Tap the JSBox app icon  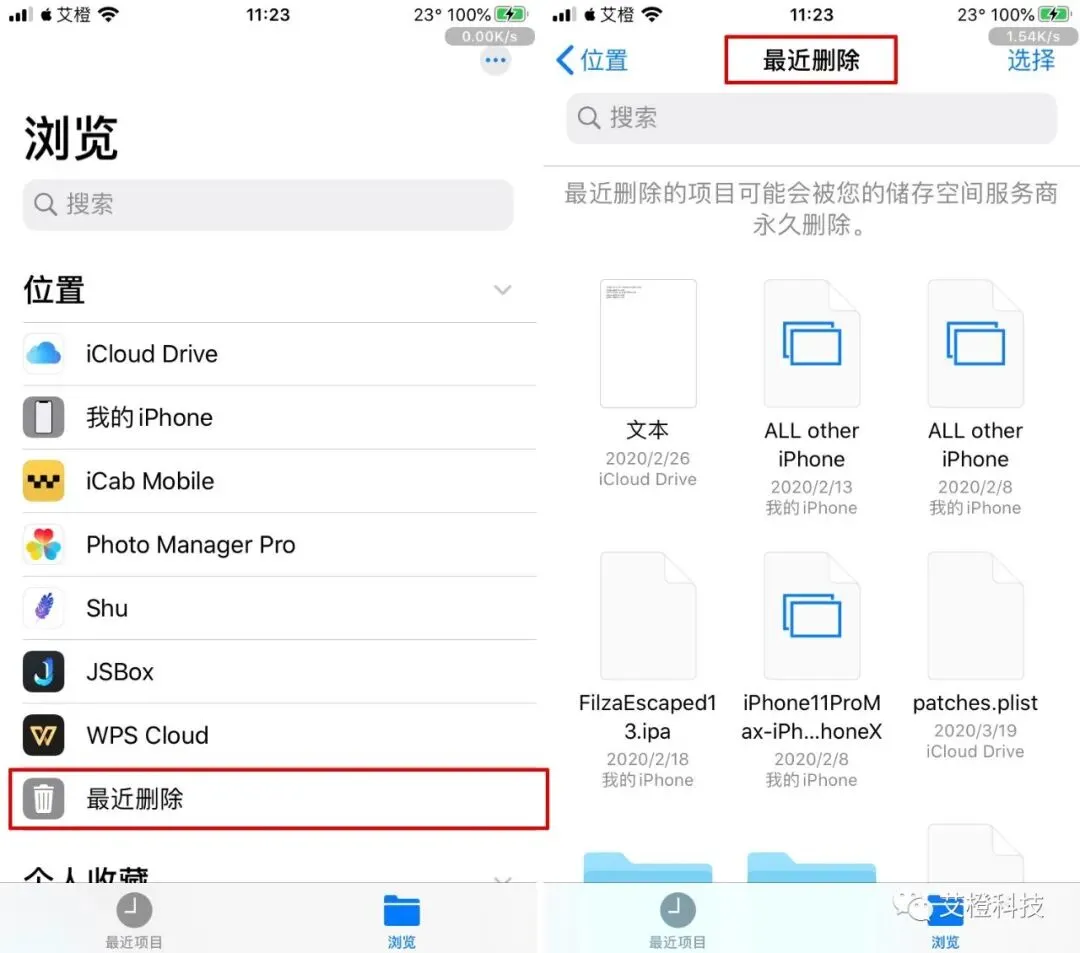pyautogui.click(x=44, y=671)
